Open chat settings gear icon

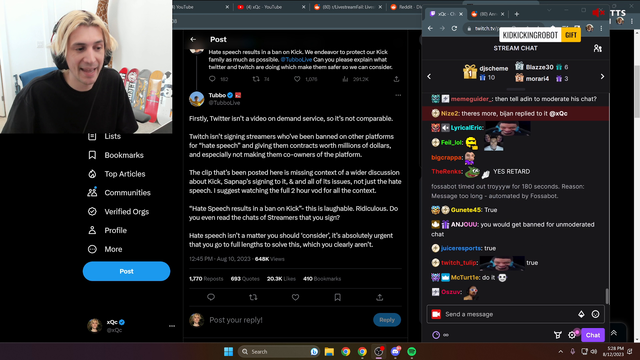572,335
